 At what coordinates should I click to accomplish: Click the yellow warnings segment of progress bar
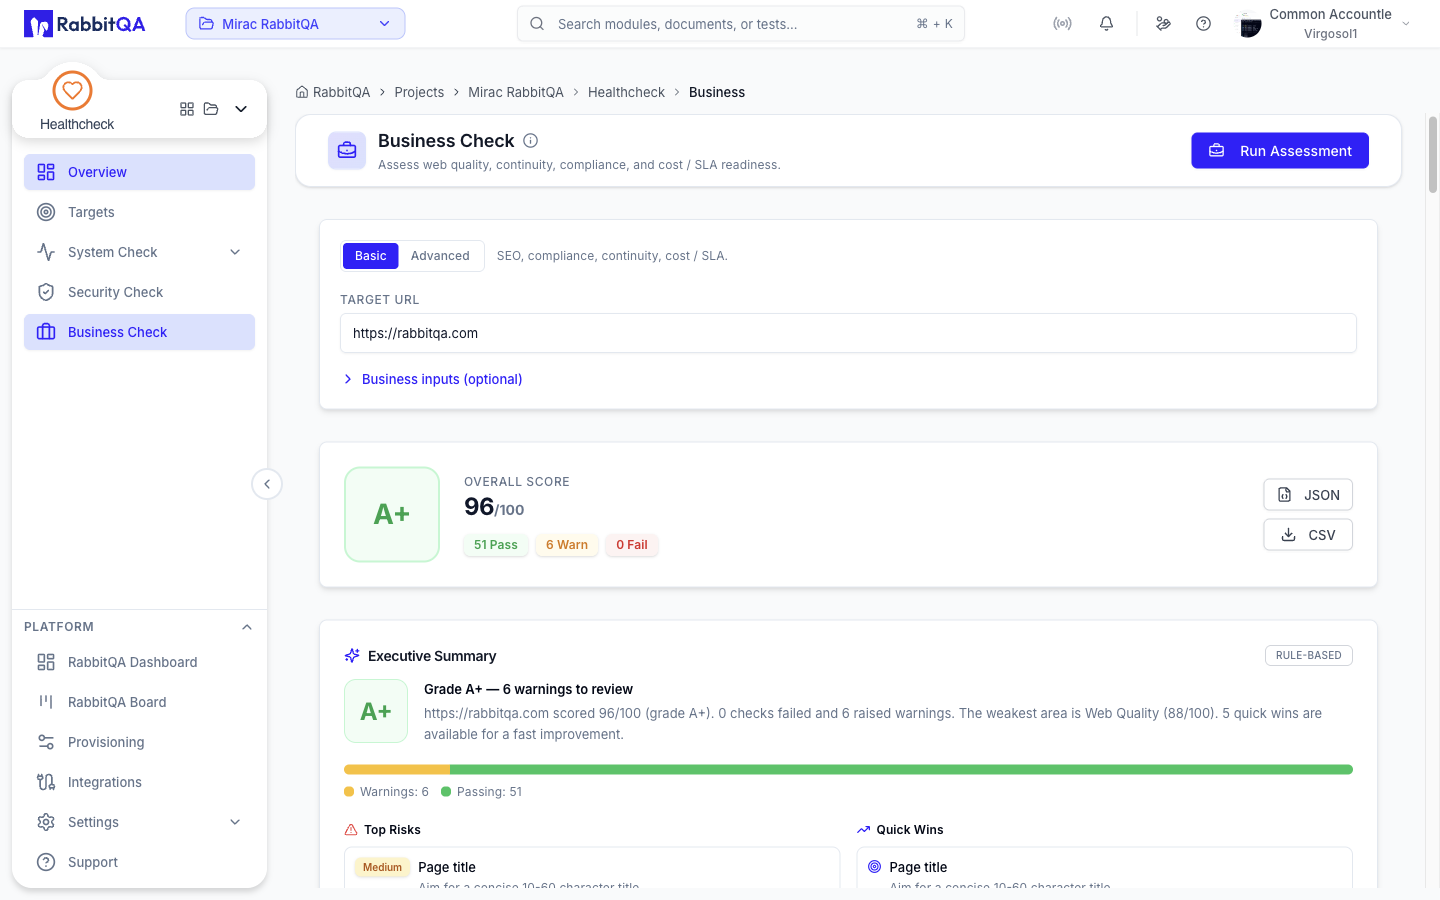[x=397, y=770]
